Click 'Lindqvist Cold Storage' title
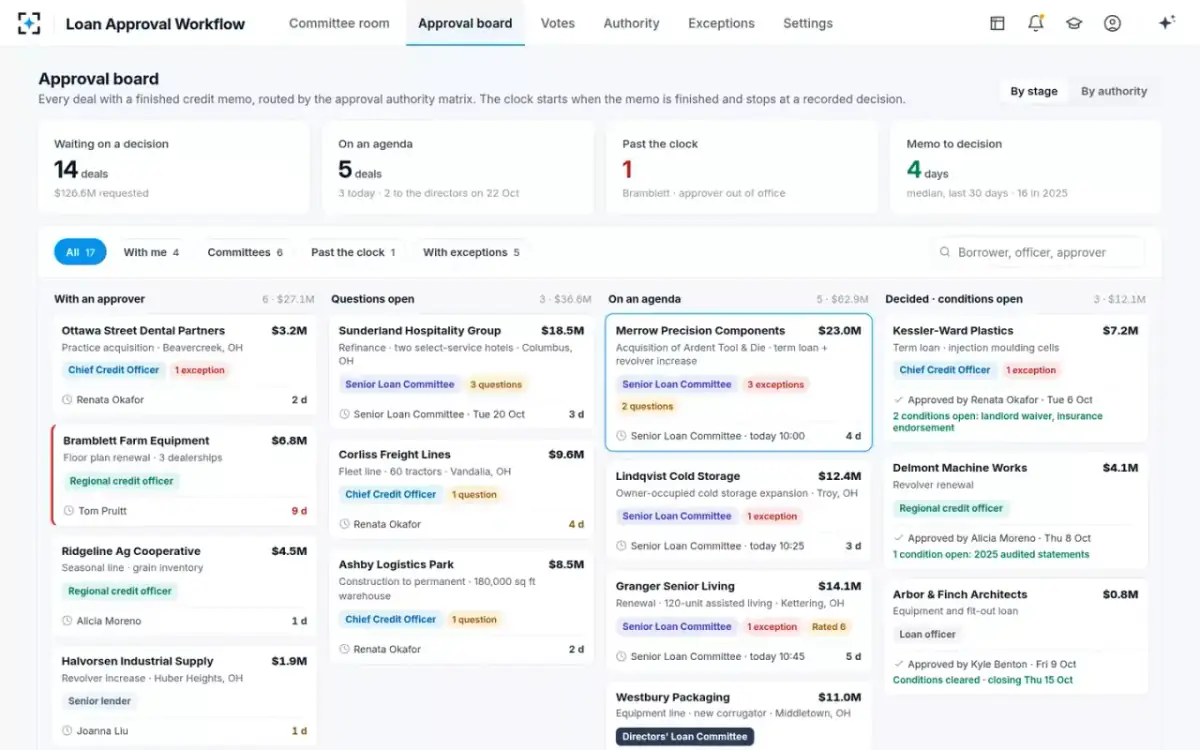 (678, 477)
